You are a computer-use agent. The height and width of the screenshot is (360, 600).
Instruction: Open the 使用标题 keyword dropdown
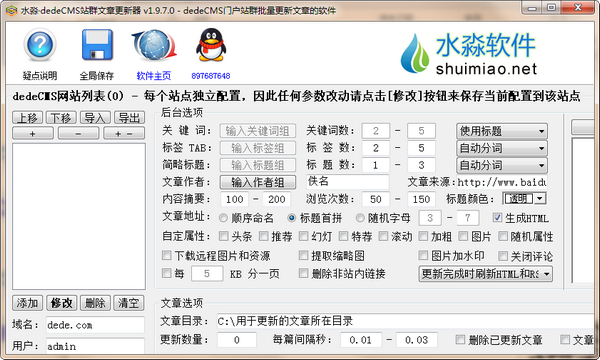pos(502,131)
